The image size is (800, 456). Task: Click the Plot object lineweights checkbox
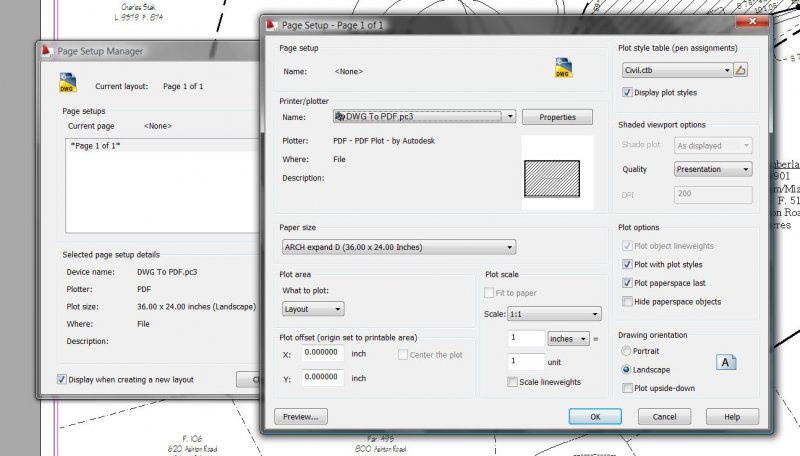(627, 246)
